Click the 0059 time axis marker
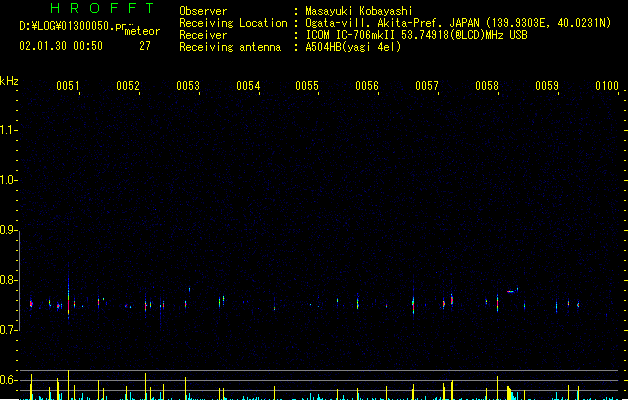 (547, 86)
